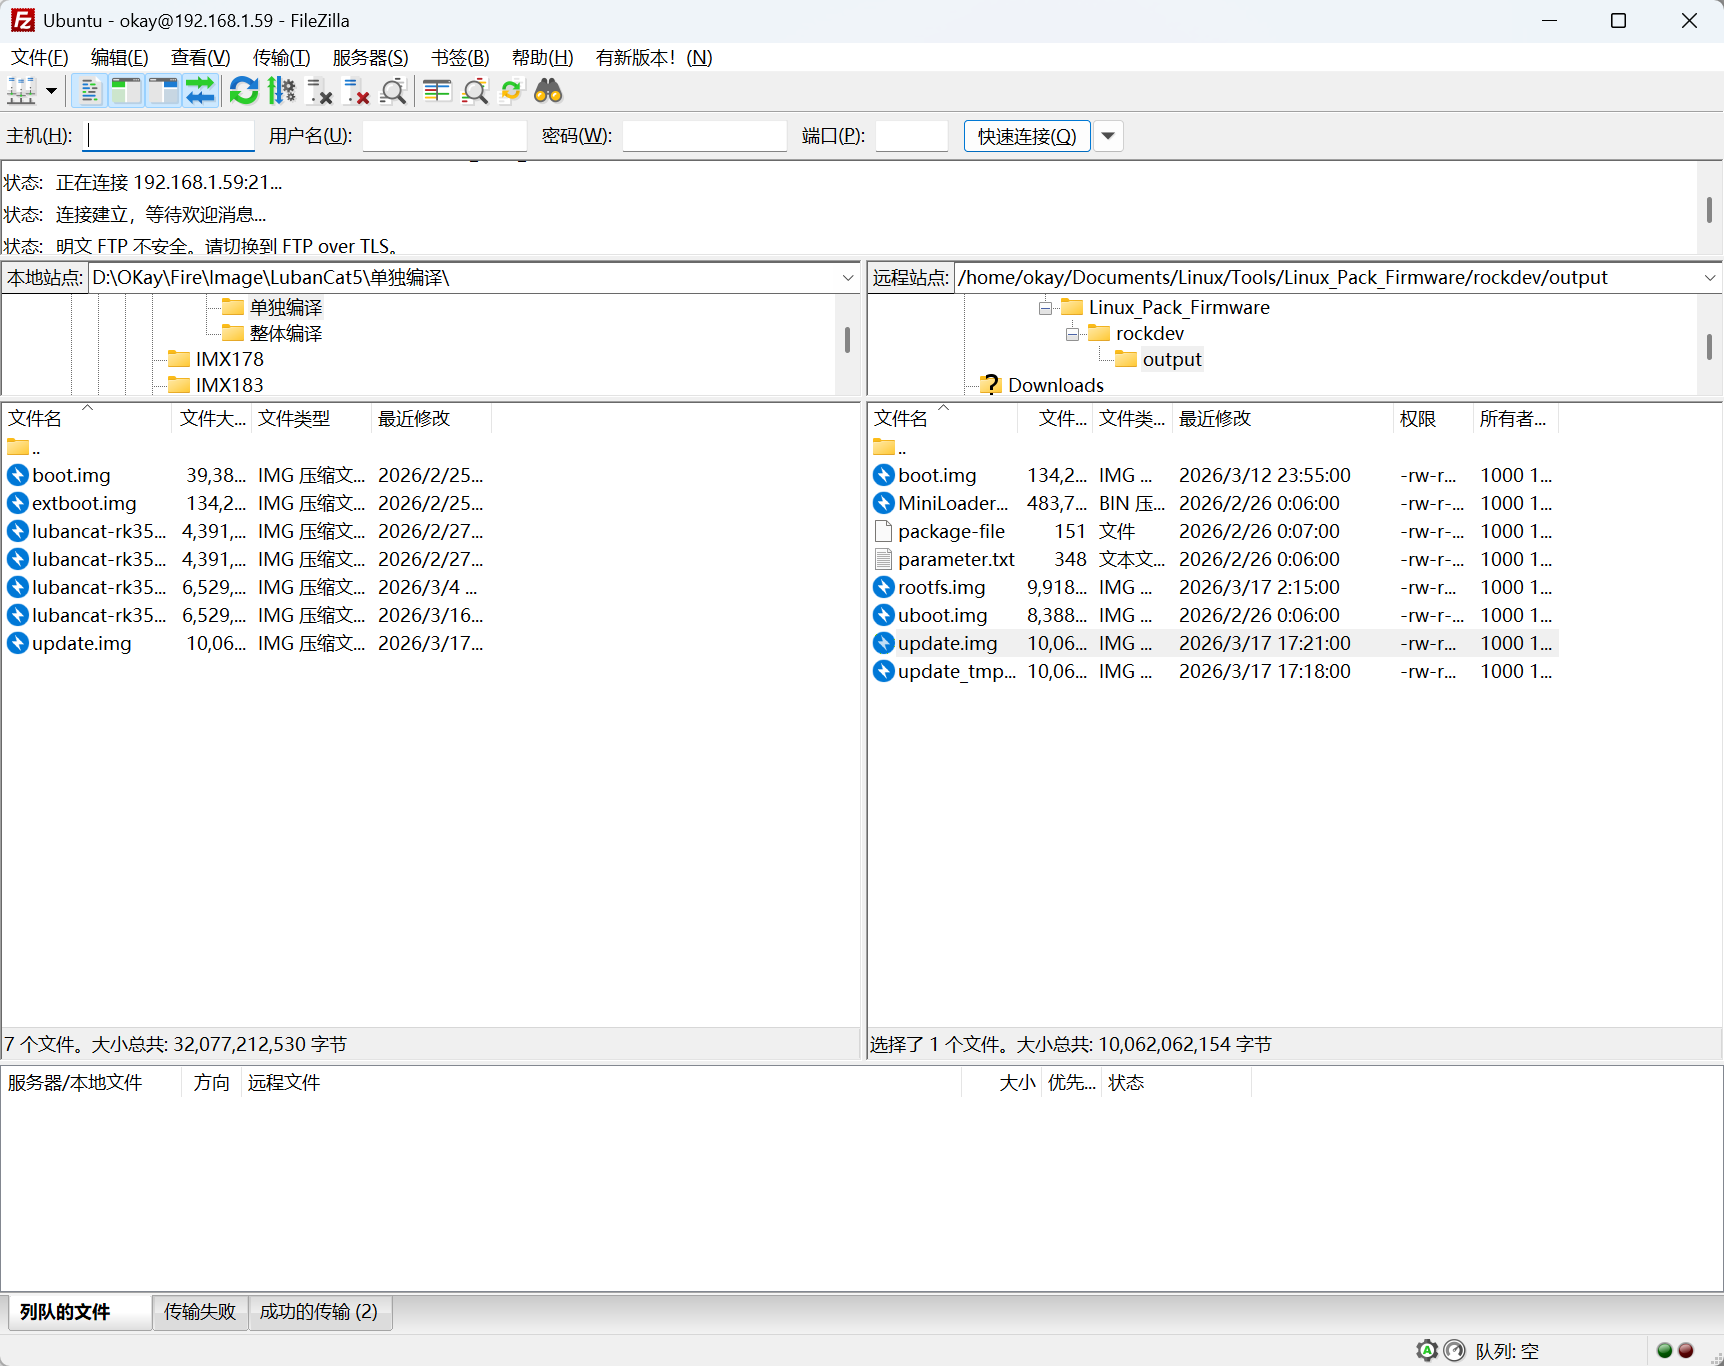Toggle the remote directory tree view
This screenshot has width=1724, height=1366.
point(163,92)
